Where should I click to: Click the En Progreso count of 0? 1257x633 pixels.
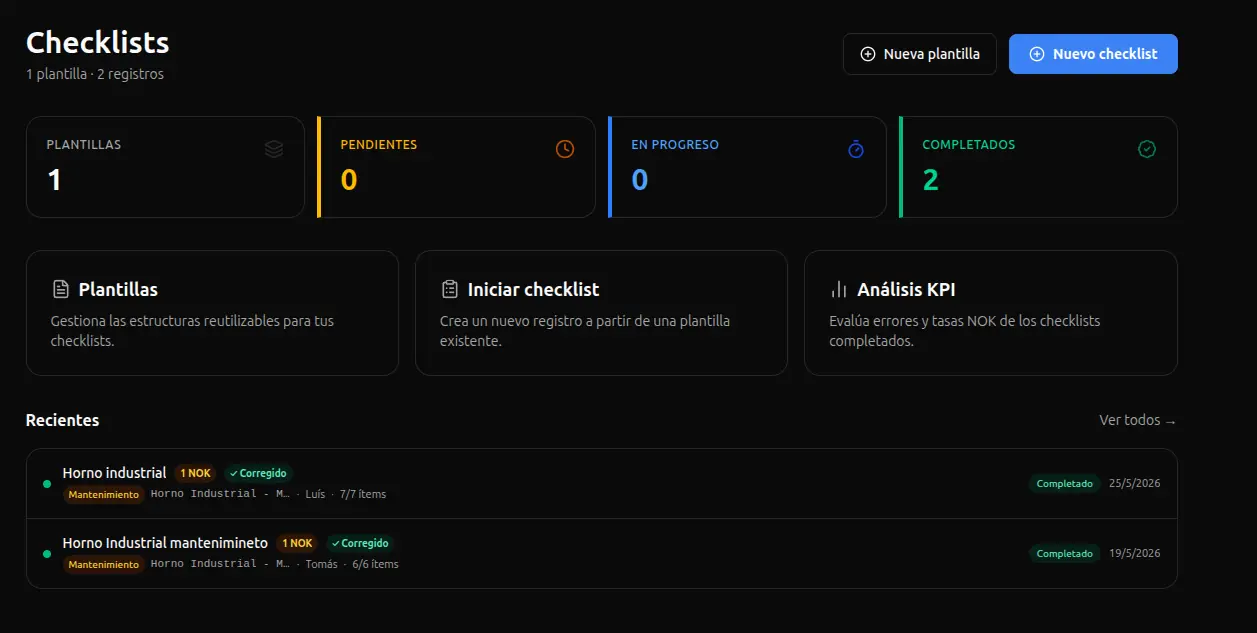click(640, 180)
